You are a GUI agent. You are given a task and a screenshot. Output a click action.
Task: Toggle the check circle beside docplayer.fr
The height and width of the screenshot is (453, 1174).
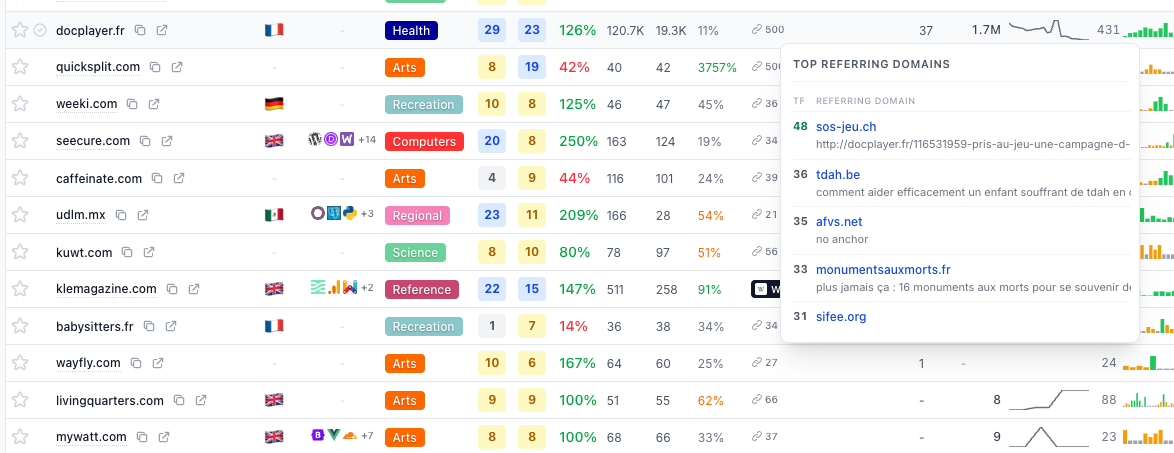pos(40,30)
